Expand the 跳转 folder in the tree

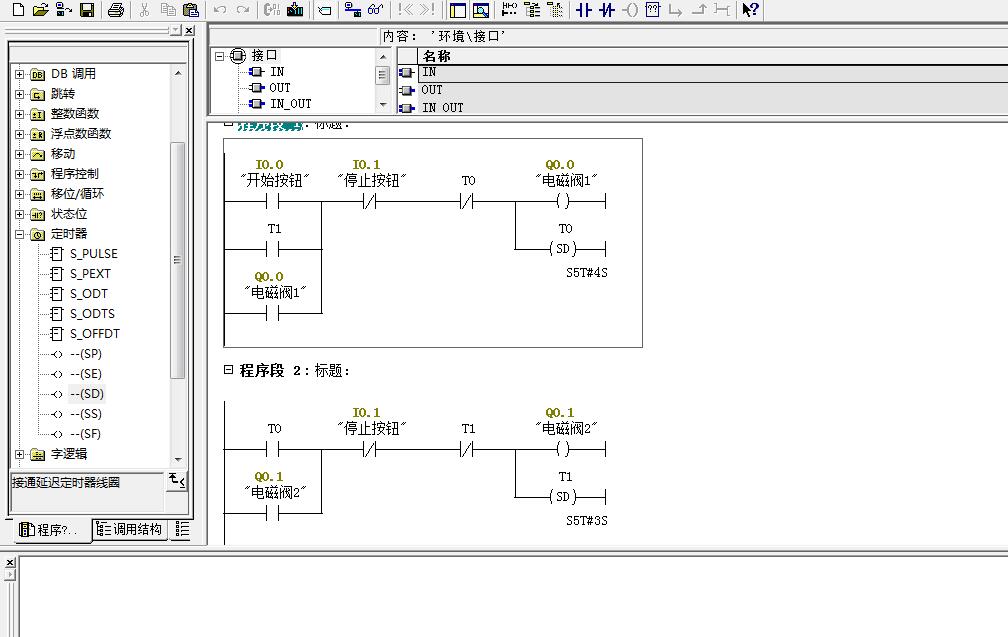click(19, 94)
